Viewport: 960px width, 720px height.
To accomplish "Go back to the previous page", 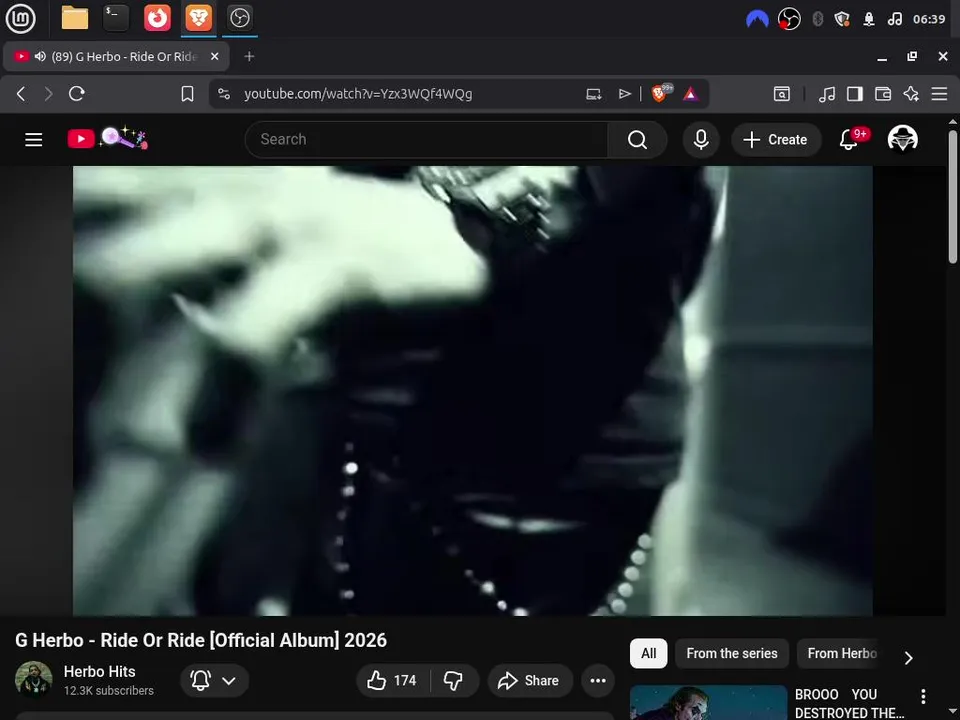I will (21, 94).
